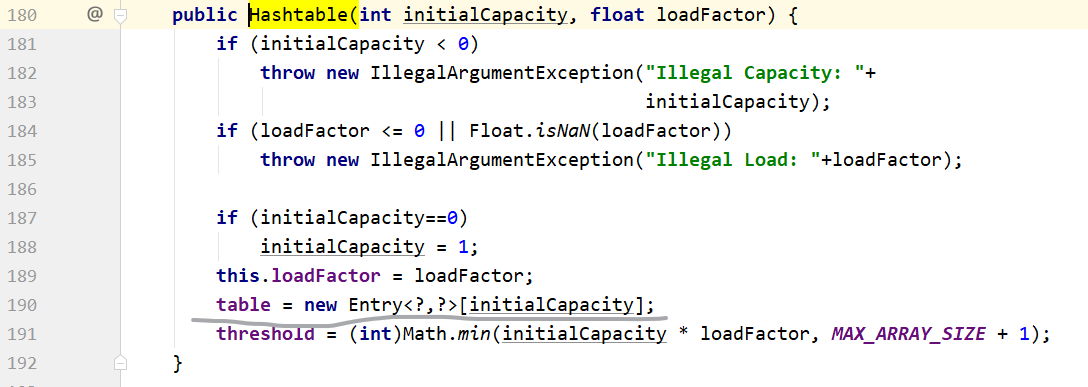The width and height of the screenshot is (1088, 387).
Task: Click the @ gutter icon on line 180
Action: pos(94,15)
